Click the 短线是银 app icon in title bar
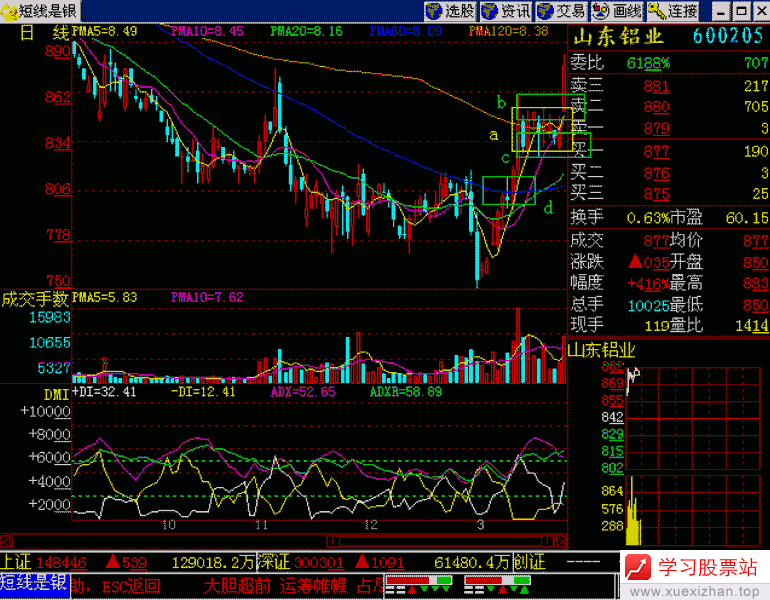Screen dimensions: 770x600 click(8, 11)
